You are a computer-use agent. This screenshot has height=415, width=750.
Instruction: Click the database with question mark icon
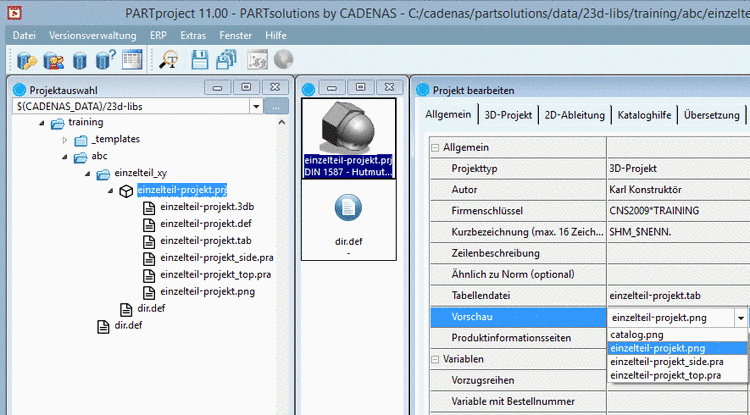[x=105, y=60]
